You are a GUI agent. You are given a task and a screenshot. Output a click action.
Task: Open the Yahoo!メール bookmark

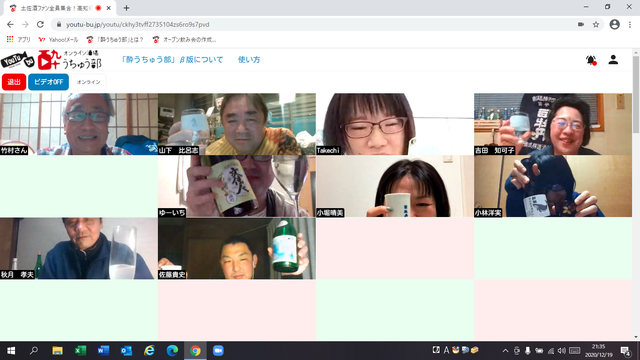[x=58, y=40]
